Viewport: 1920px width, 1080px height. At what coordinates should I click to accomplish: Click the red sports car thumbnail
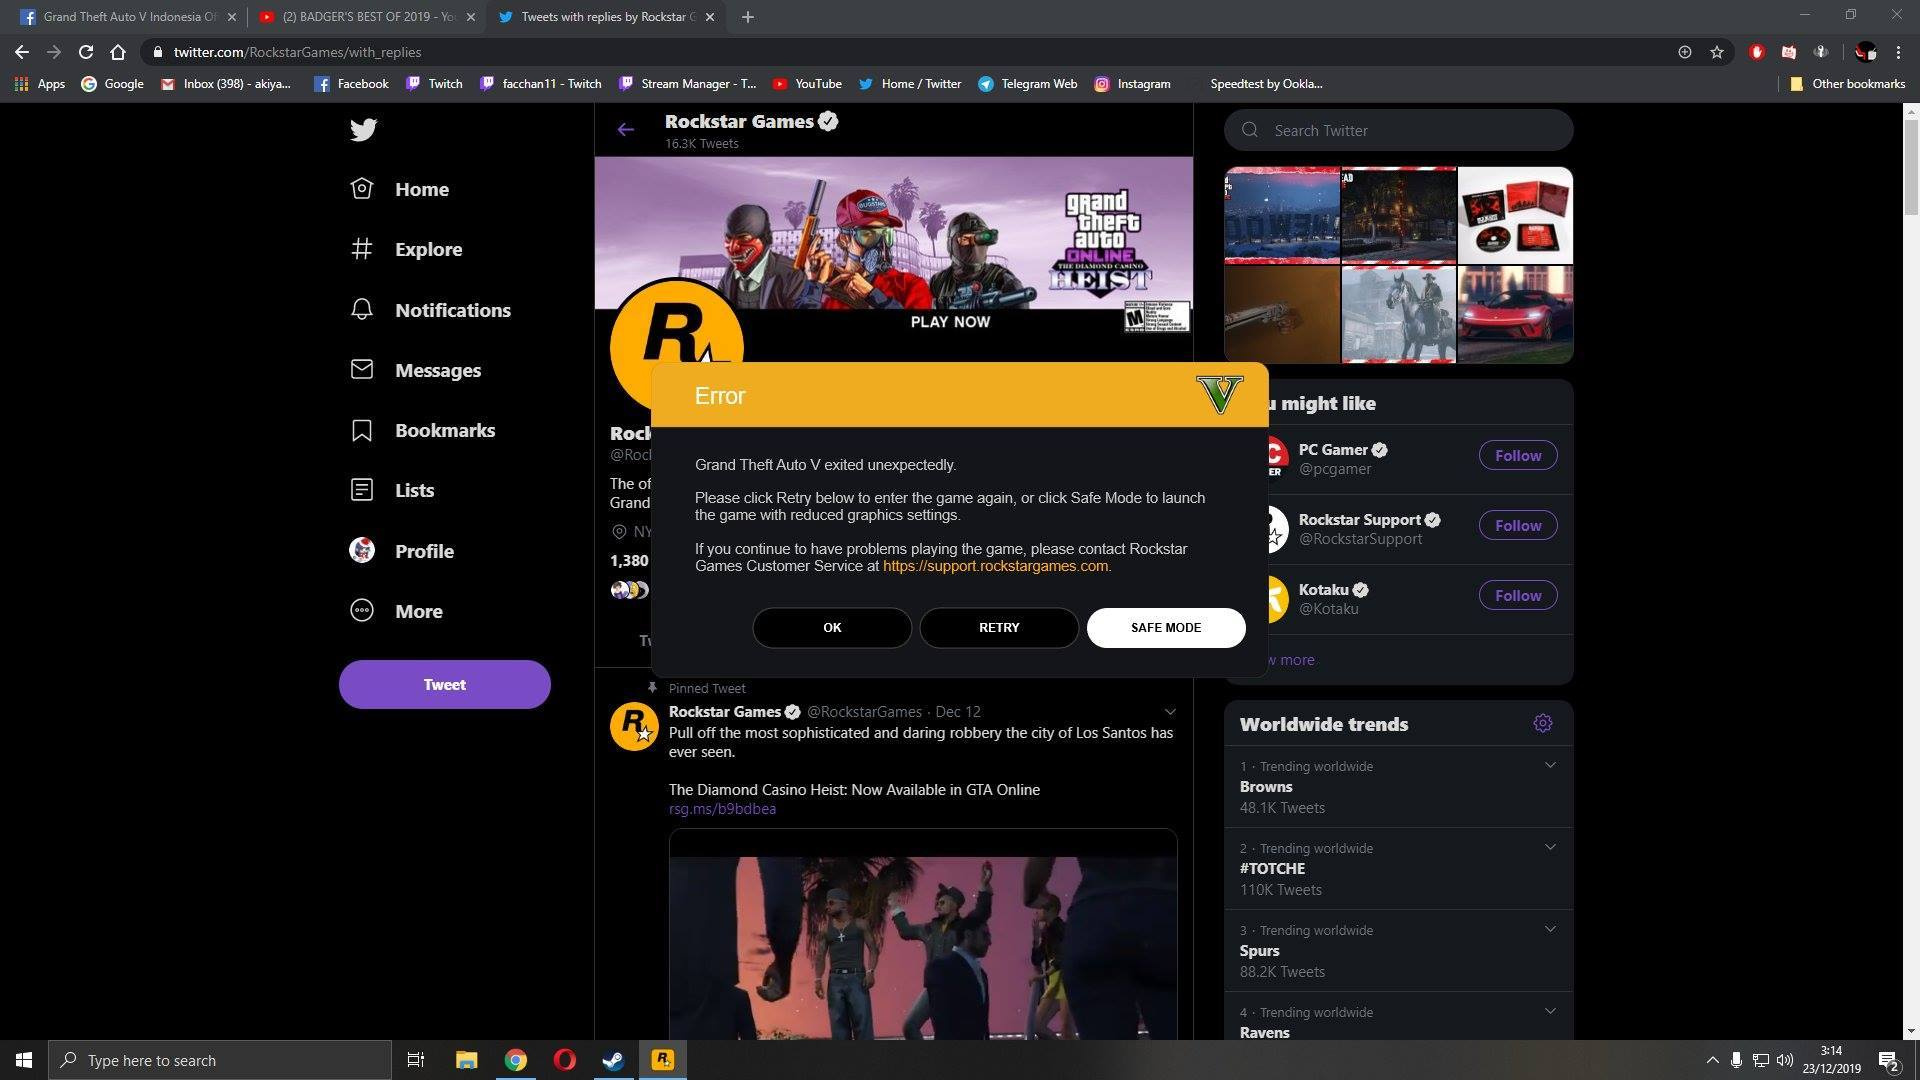1514,314
